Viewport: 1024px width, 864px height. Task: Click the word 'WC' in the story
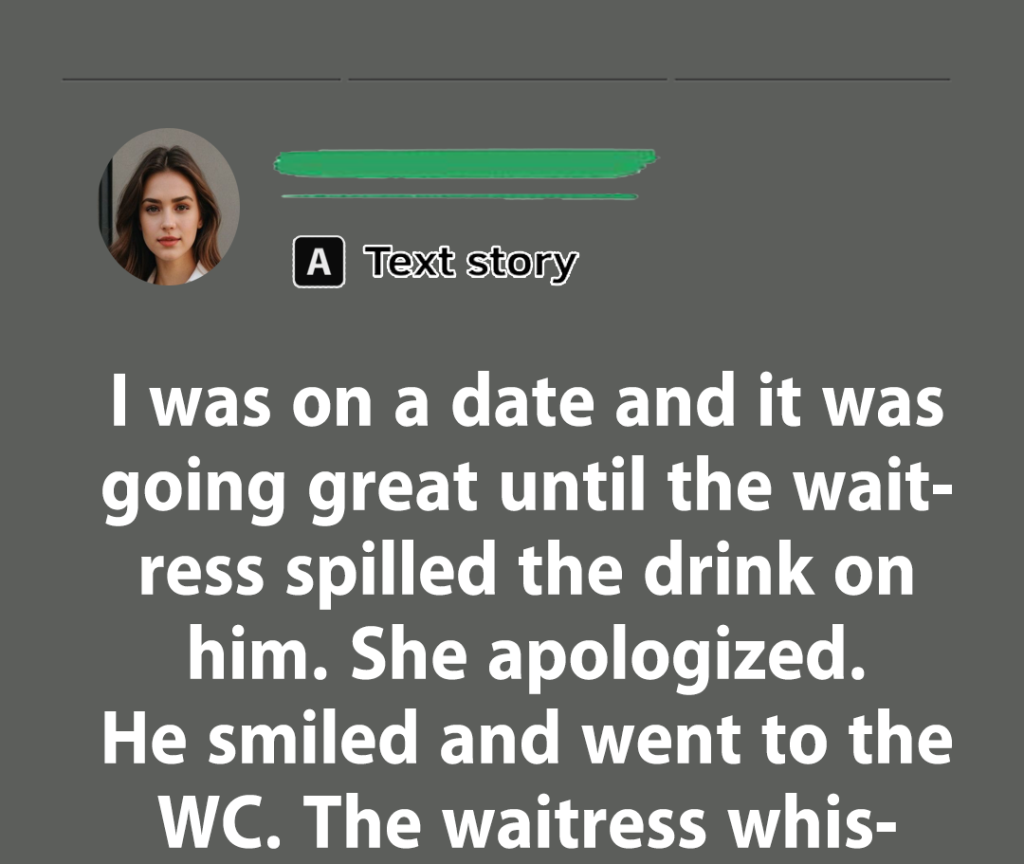[x=219, y=822]
